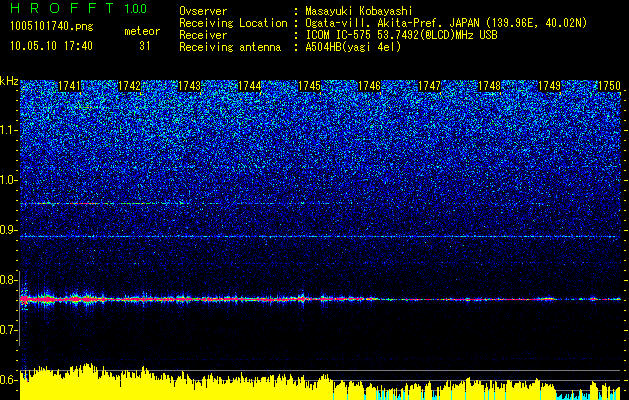Image resolution: width=629 pixels, height=400 pixels.
Task: Click the meteor count 31
Action: pyautogui.click(x=145, y=46)
